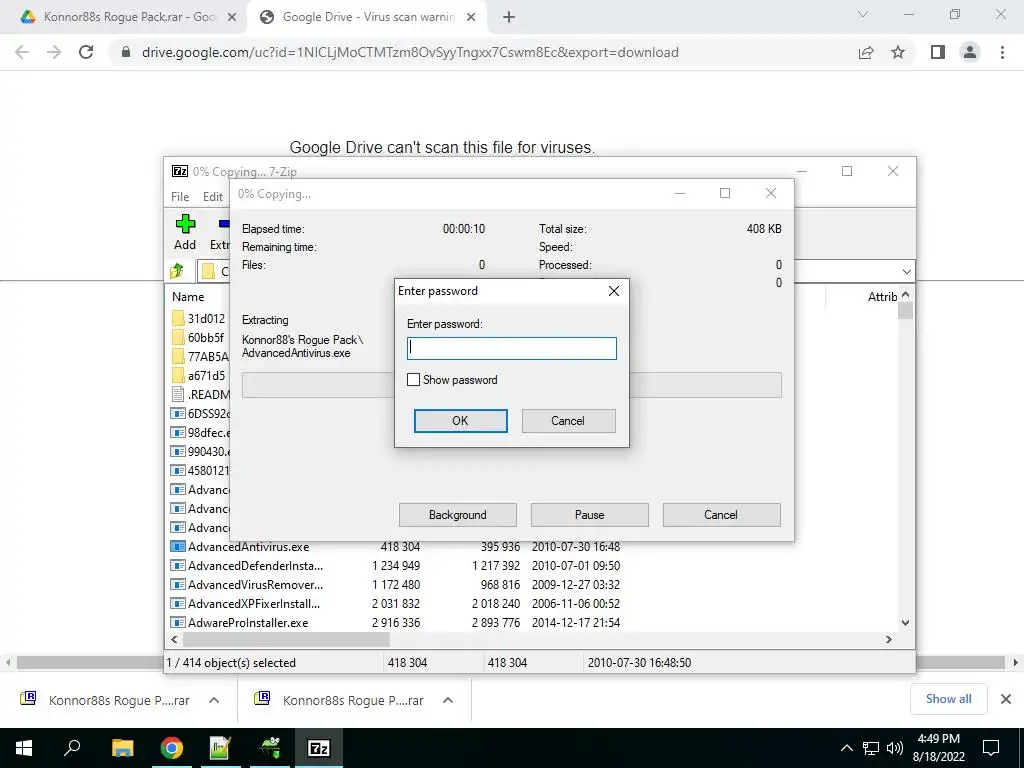Open Chrome side panel icon
The image size is (1024, 768).
938,52
